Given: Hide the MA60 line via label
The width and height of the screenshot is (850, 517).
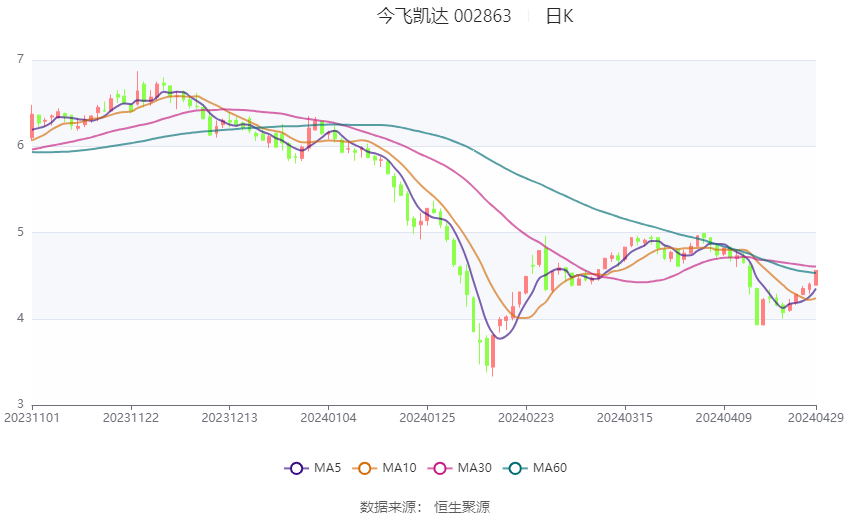Looking at the screenshot, I should (x=550, y=468).
